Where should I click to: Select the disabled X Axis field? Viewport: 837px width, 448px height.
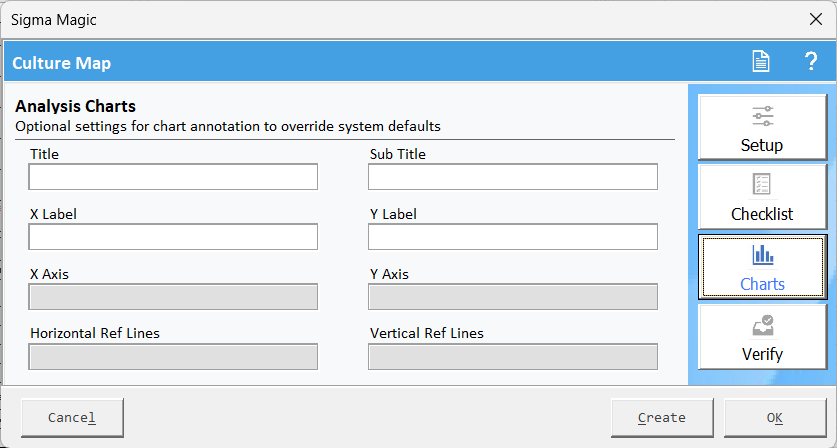point(173,297)
